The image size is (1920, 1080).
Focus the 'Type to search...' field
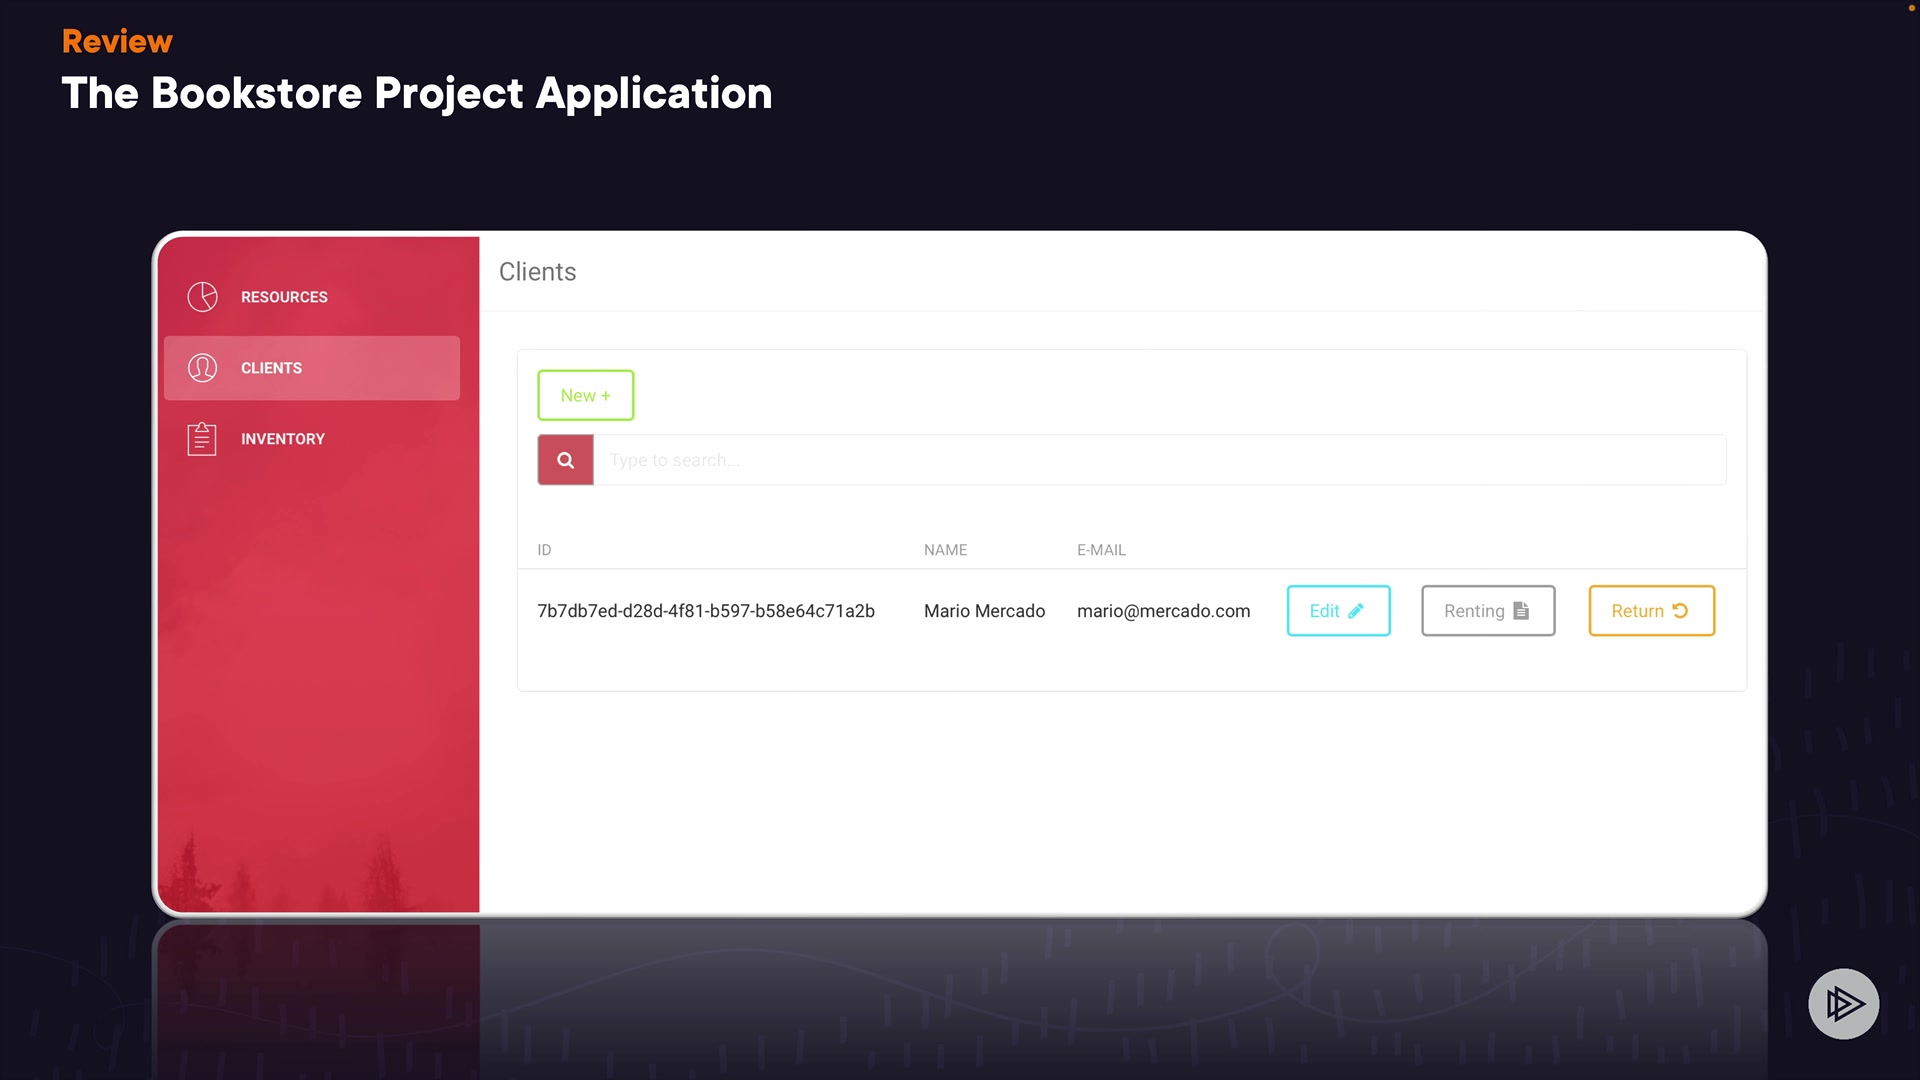pos(1158,460)
